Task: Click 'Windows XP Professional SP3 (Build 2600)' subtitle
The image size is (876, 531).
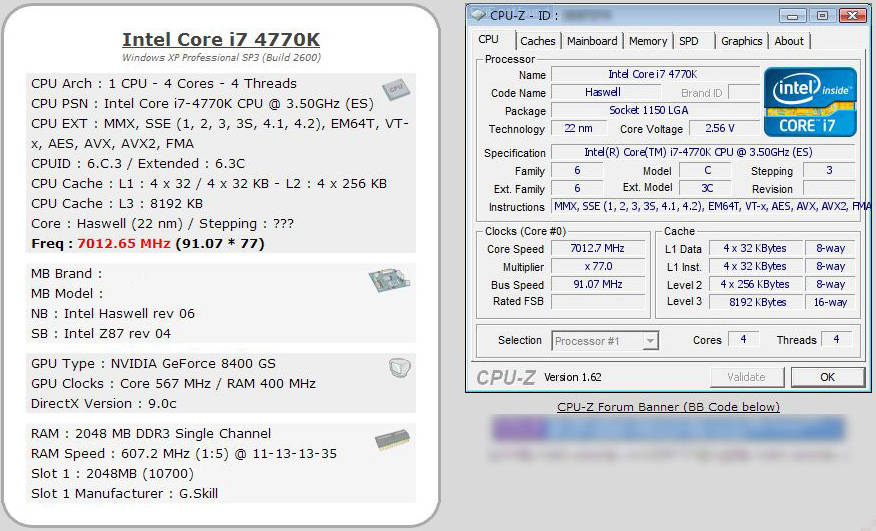Action: [x=221, y=58]
